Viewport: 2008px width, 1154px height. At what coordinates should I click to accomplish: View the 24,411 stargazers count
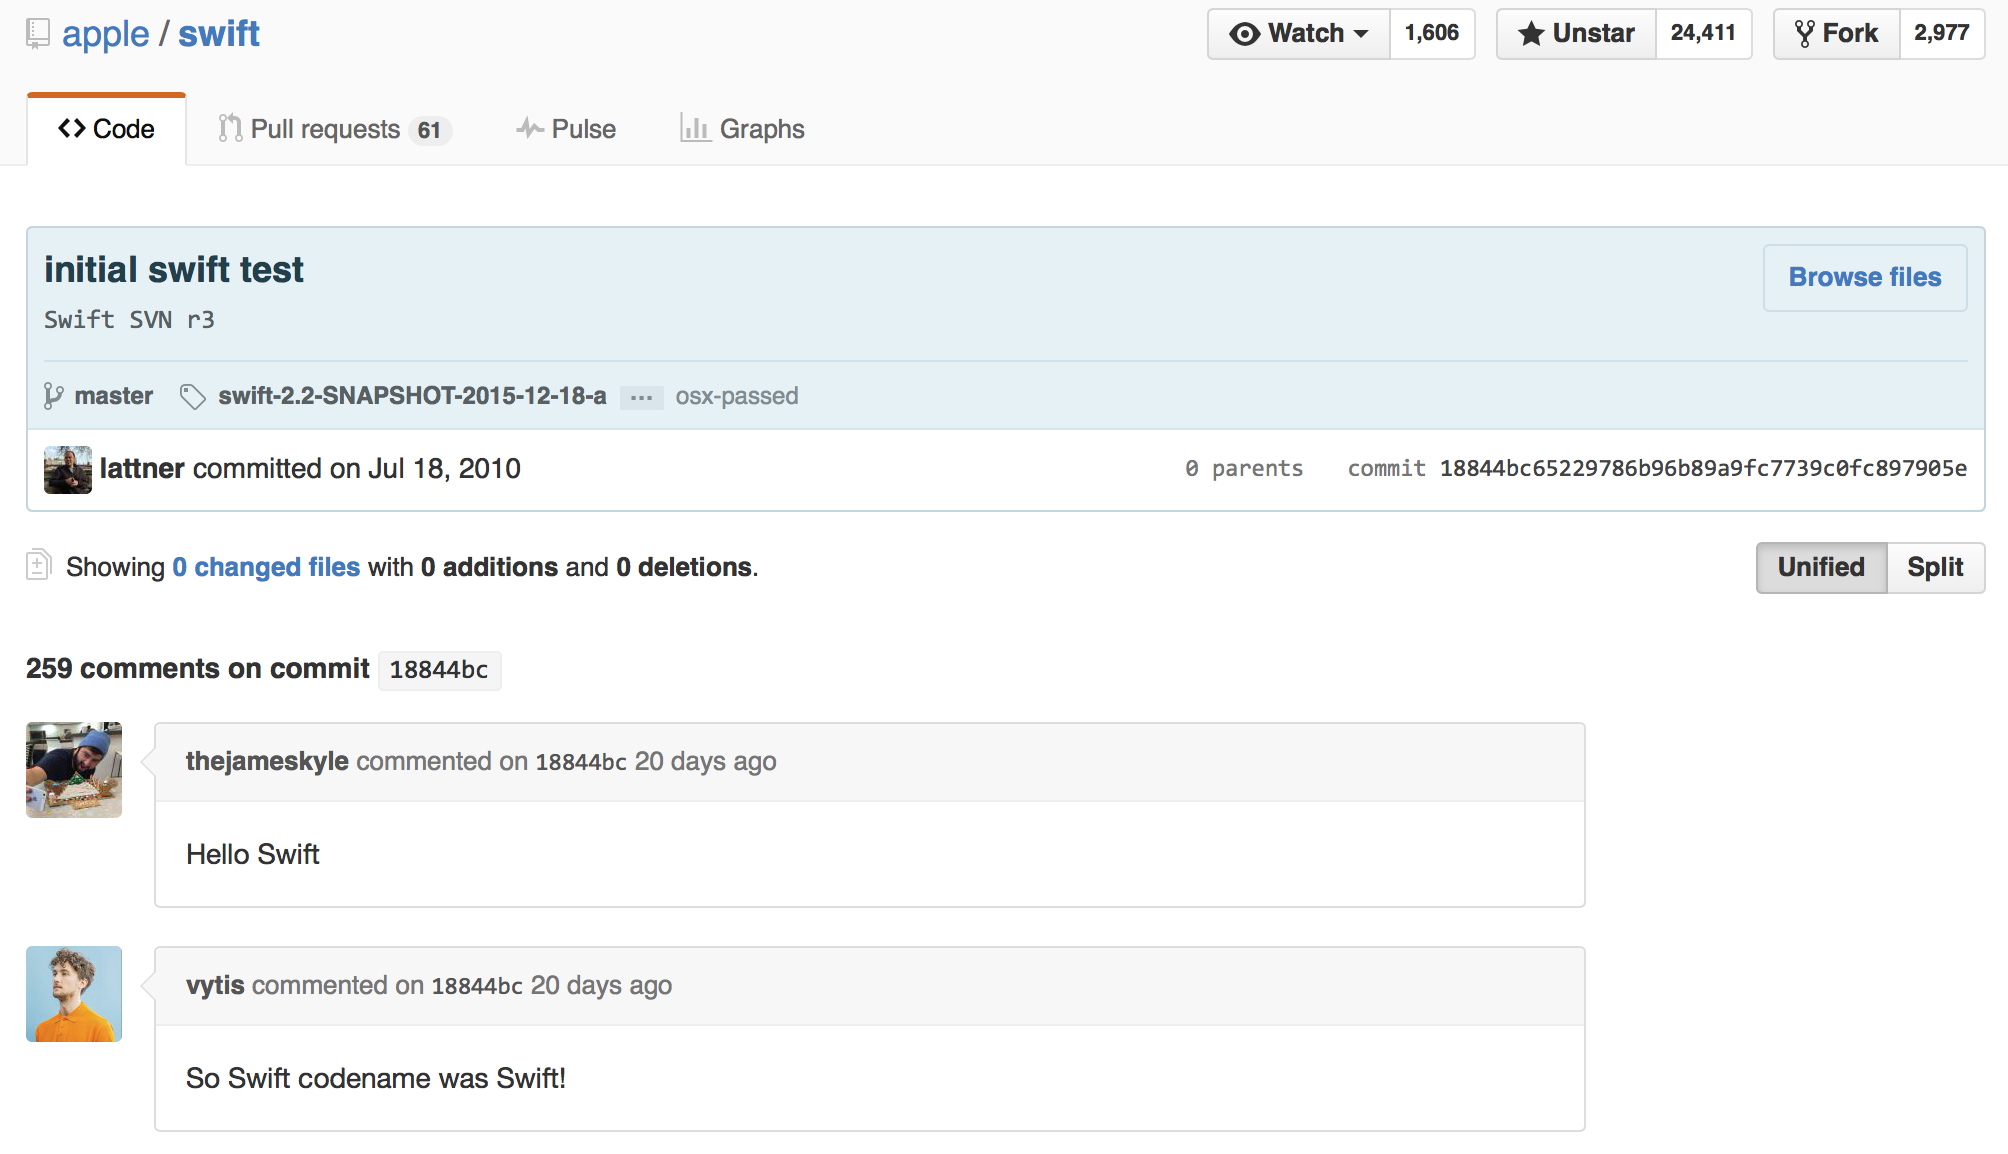click(x=1703, y=34)
